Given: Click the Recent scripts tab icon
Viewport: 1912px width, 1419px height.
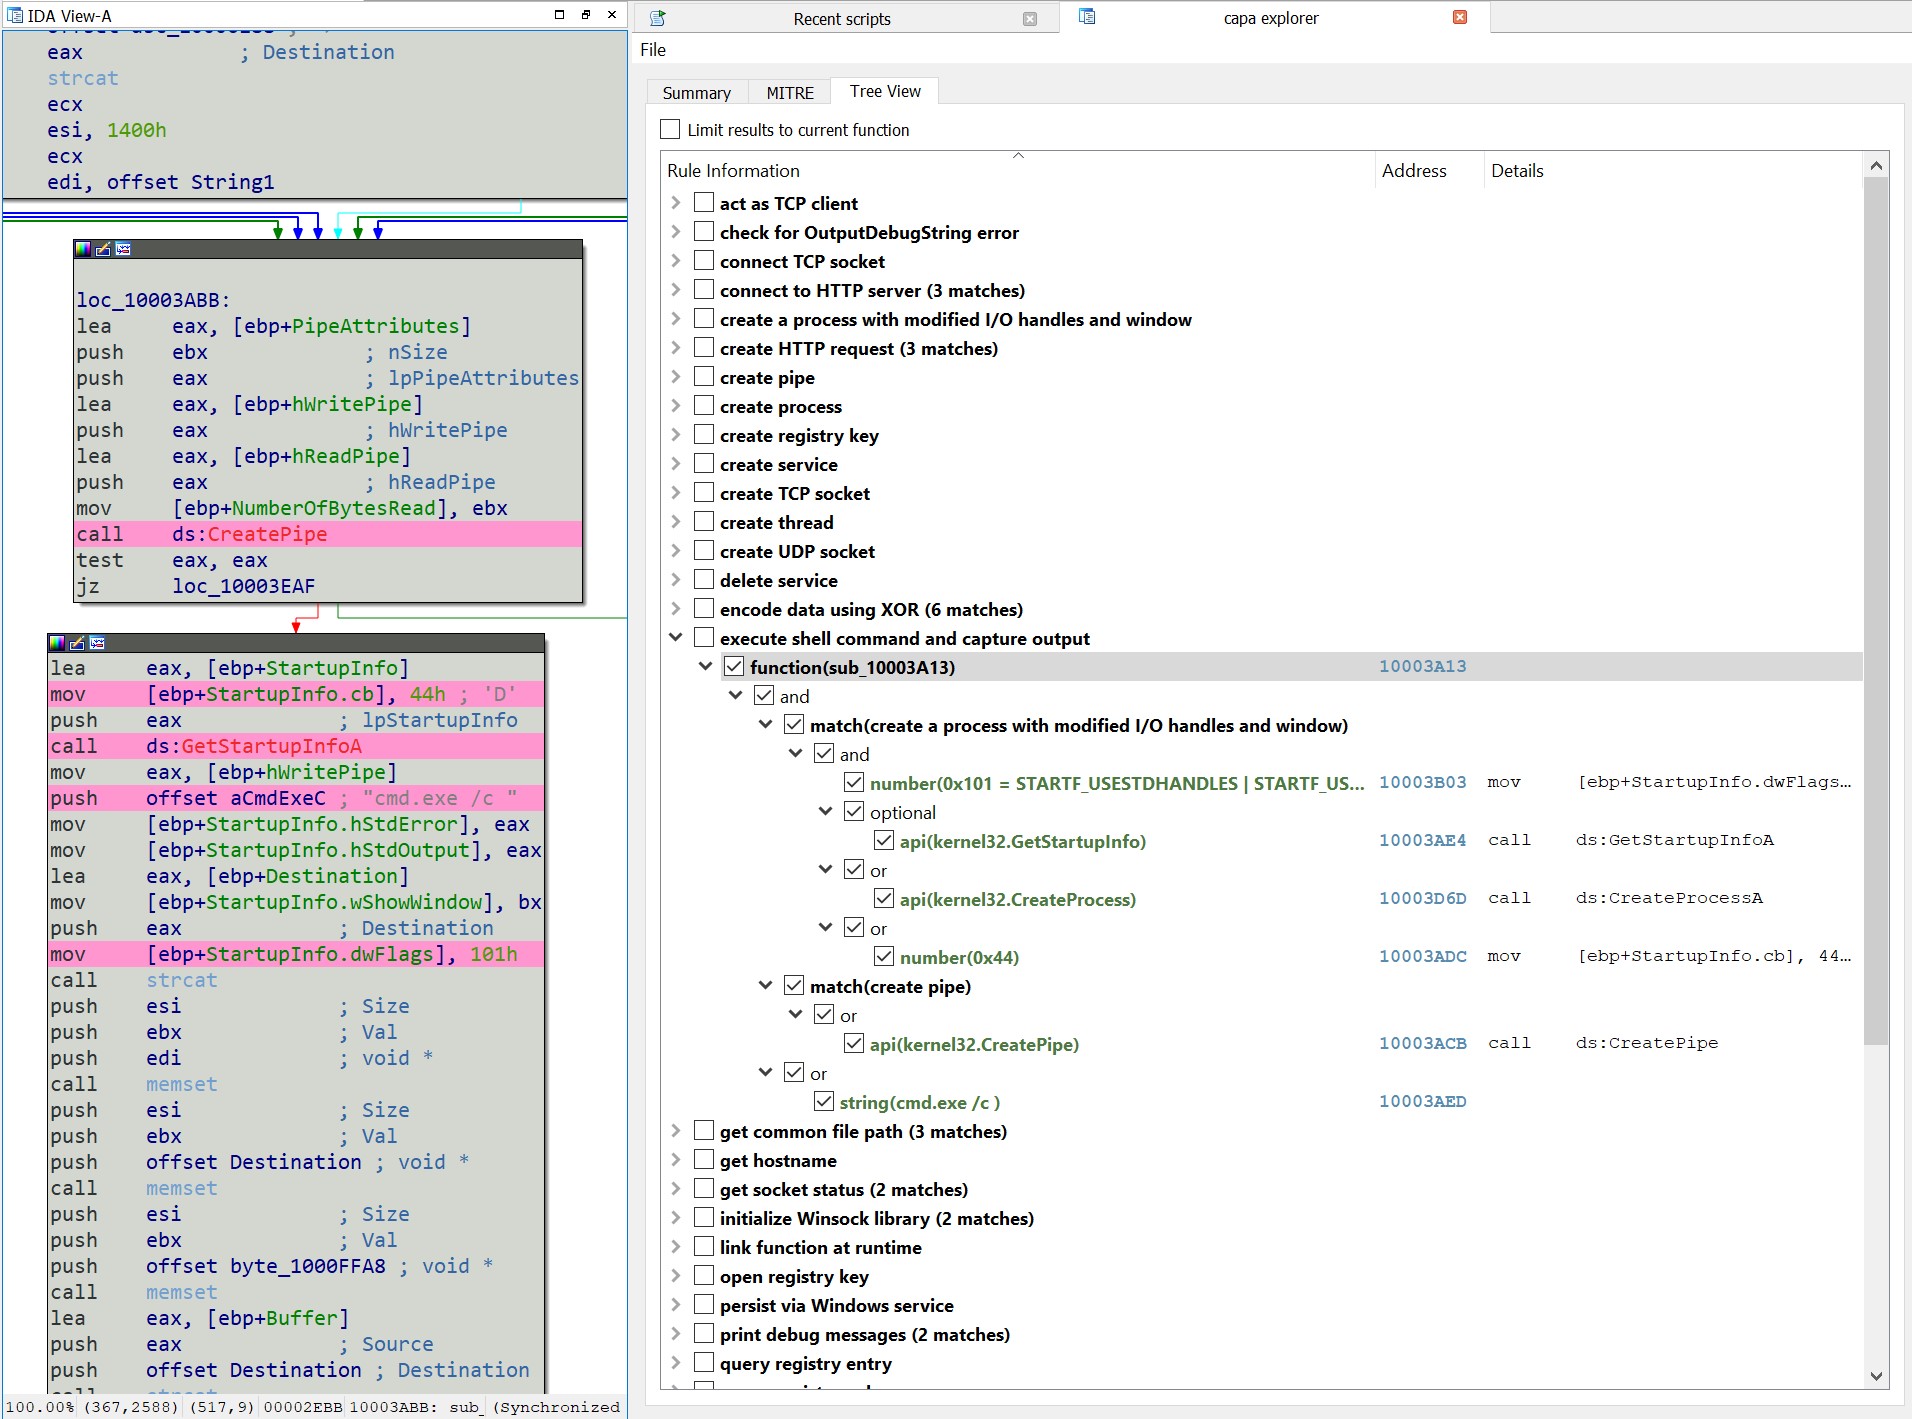Looking at the screenshot, I should click(657, 18).
